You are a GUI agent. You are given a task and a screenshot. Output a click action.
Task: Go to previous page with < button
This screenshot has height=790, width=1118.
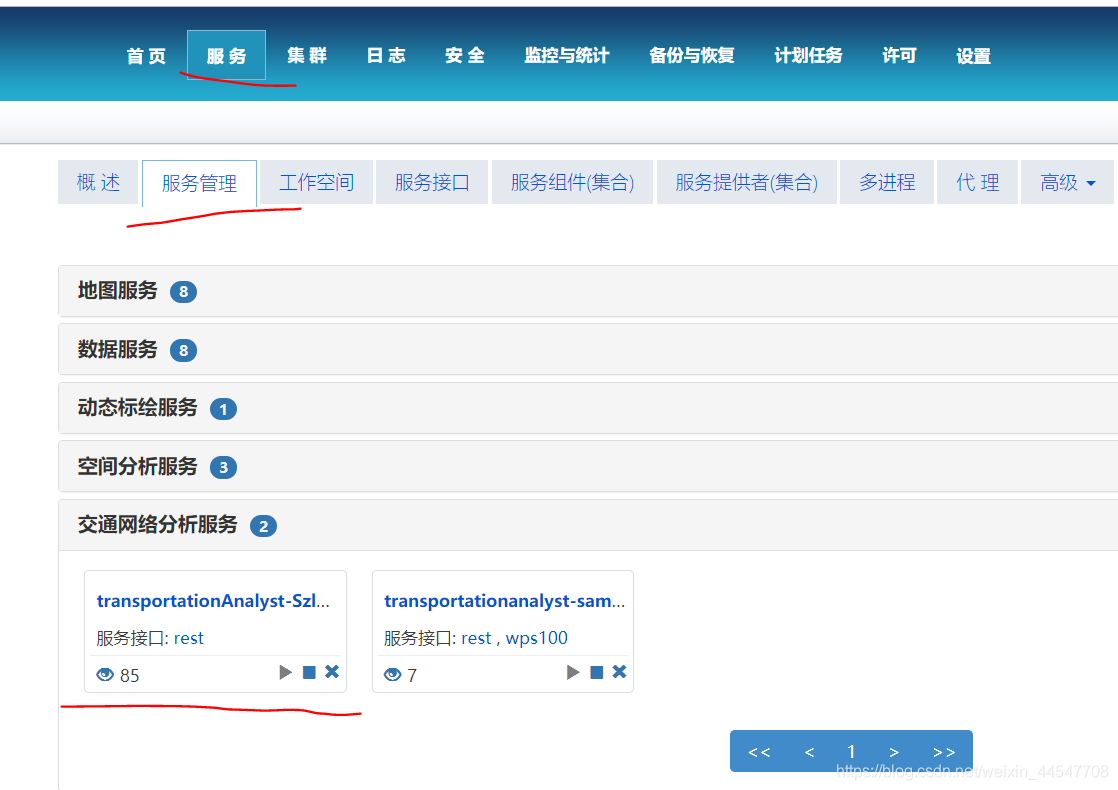[x=809, y=751]
